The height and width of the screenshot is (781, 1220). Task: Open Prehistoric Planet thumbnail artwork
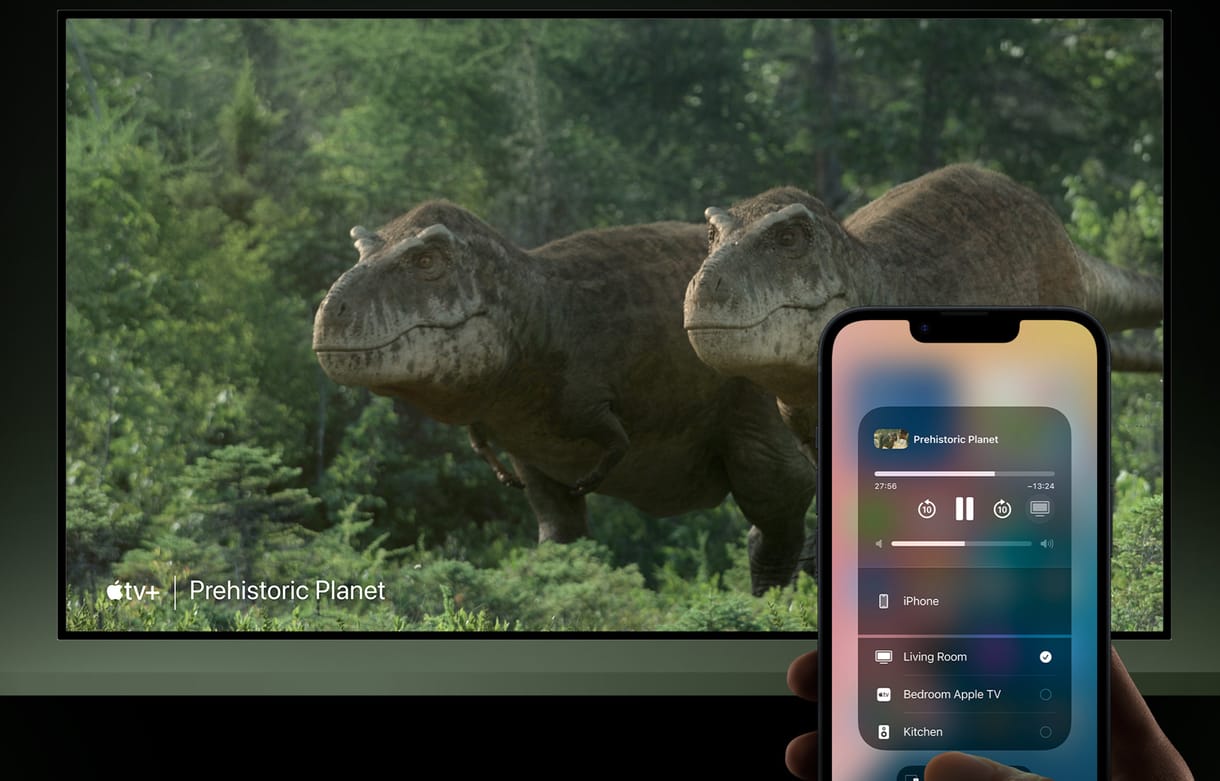pyautogui.click(x=891, y=439)
